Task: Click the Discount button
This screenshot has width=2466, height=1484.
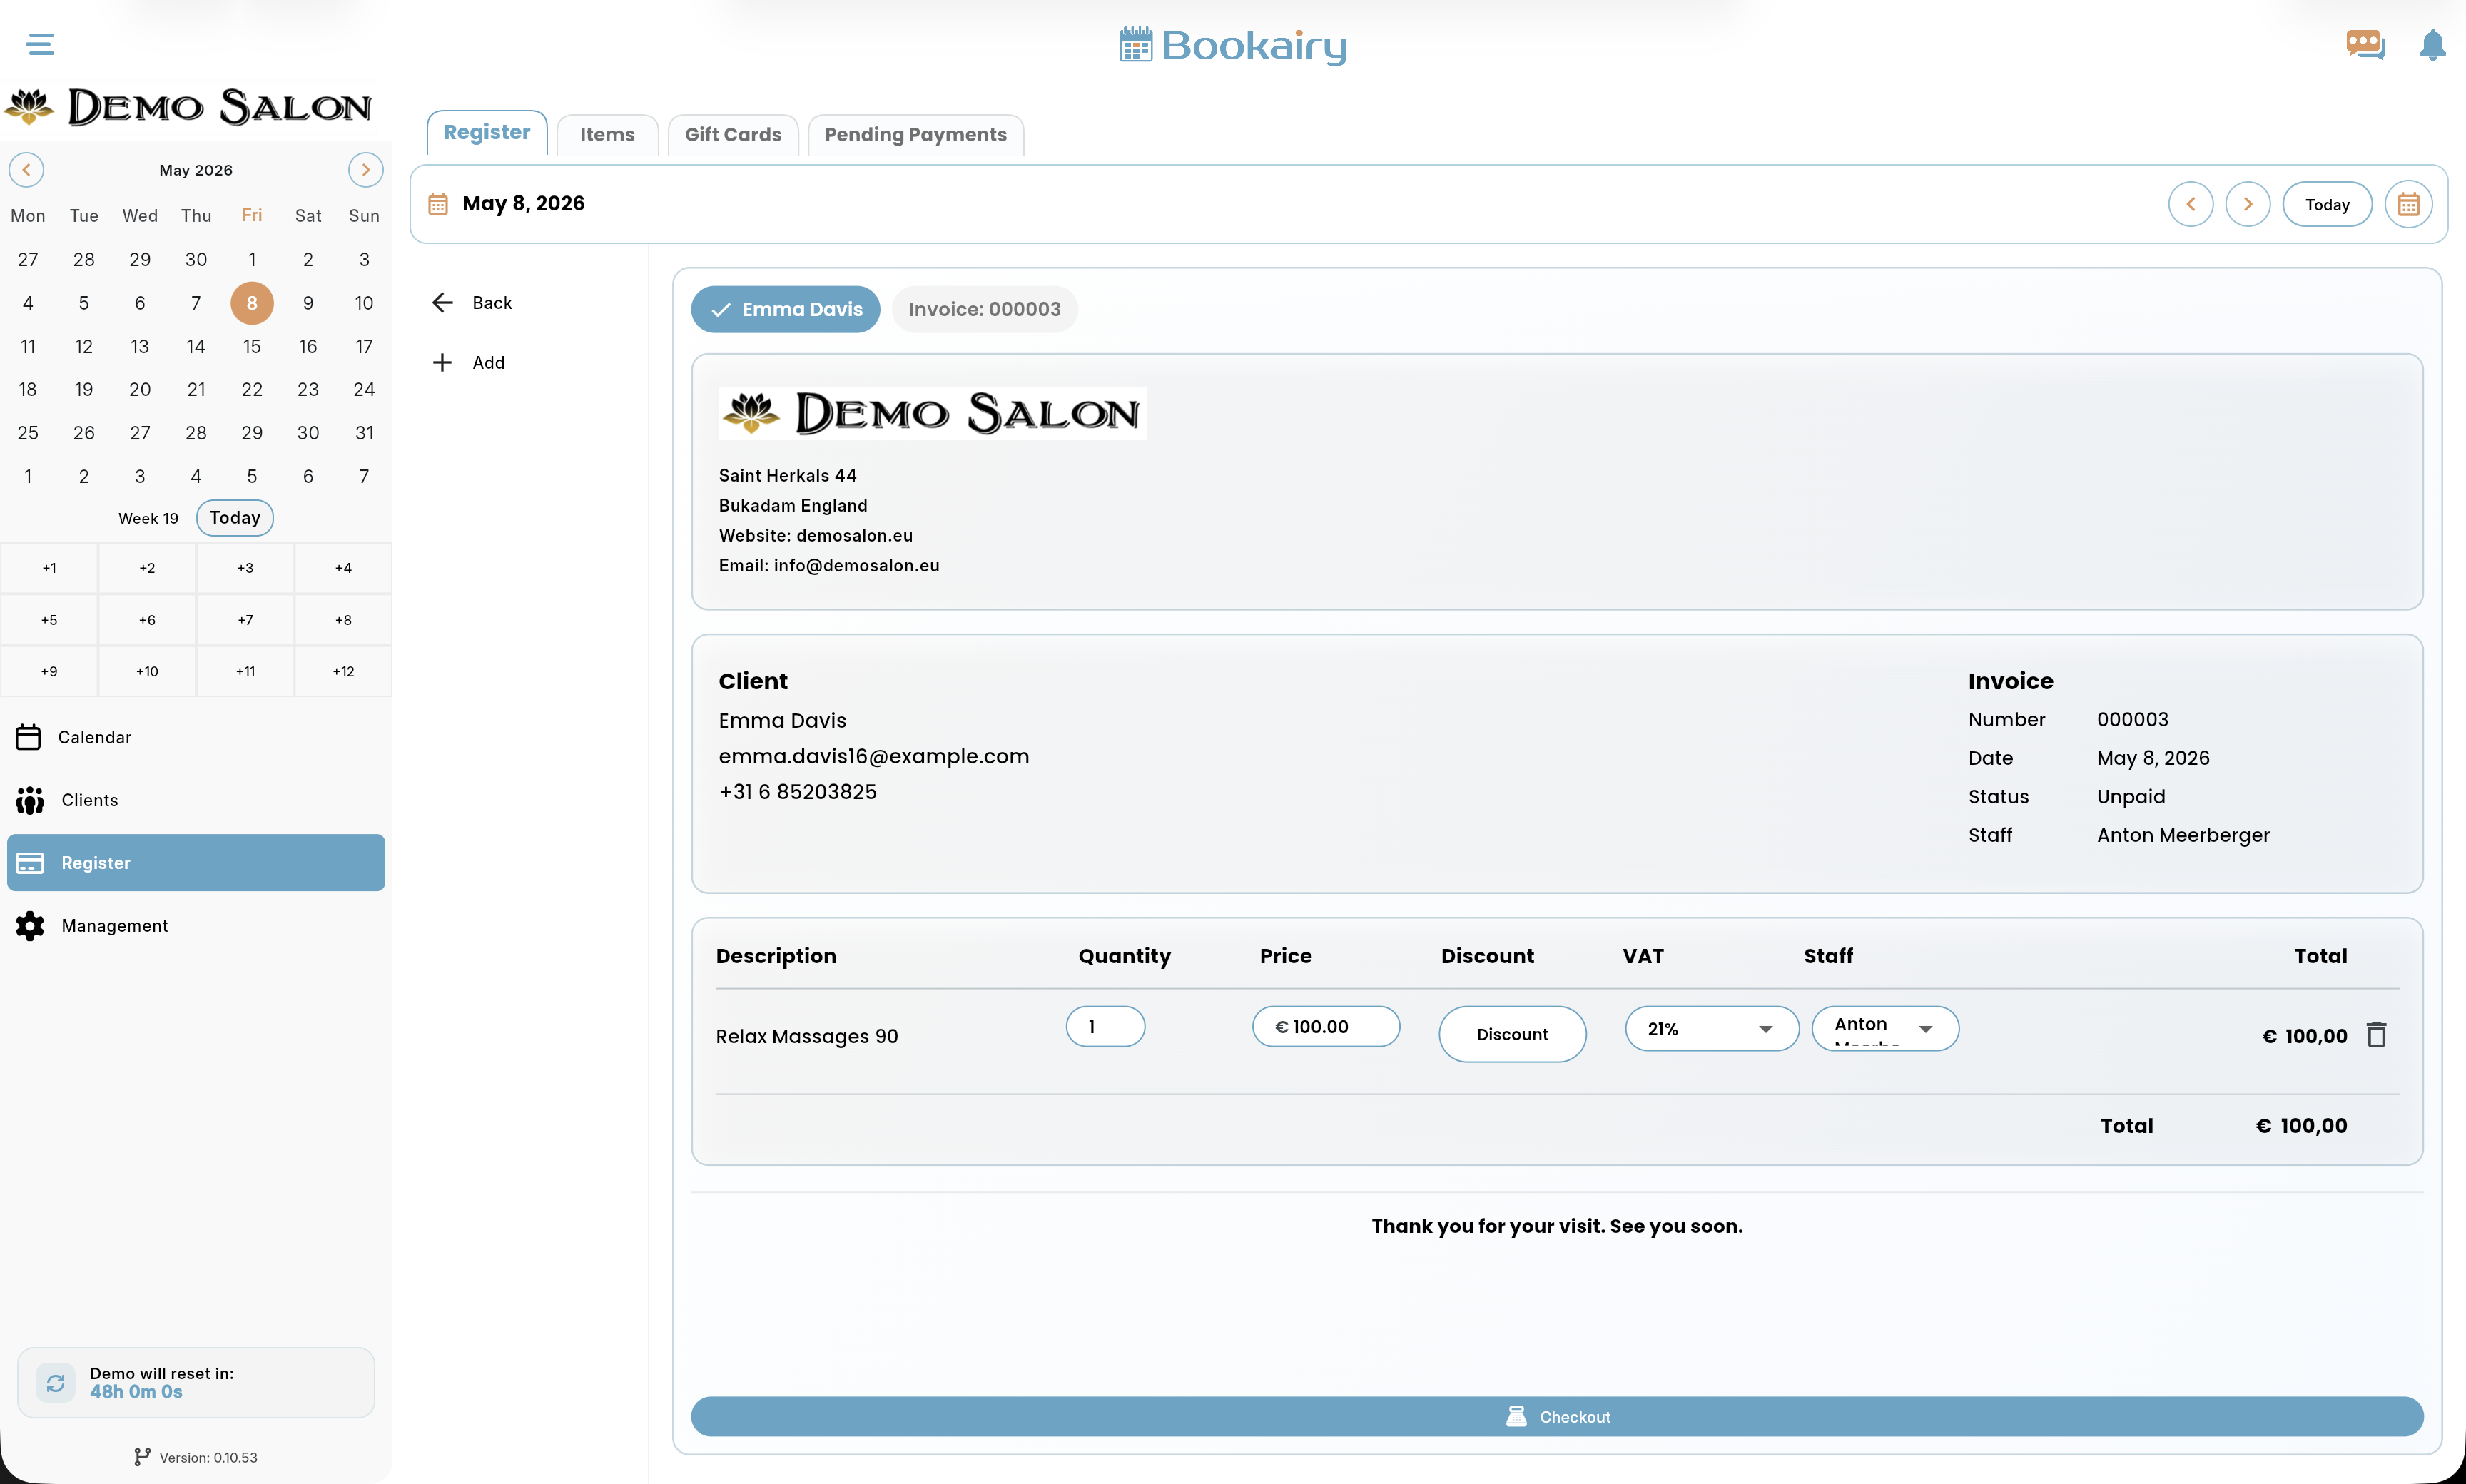Action: point(1512,1034)
